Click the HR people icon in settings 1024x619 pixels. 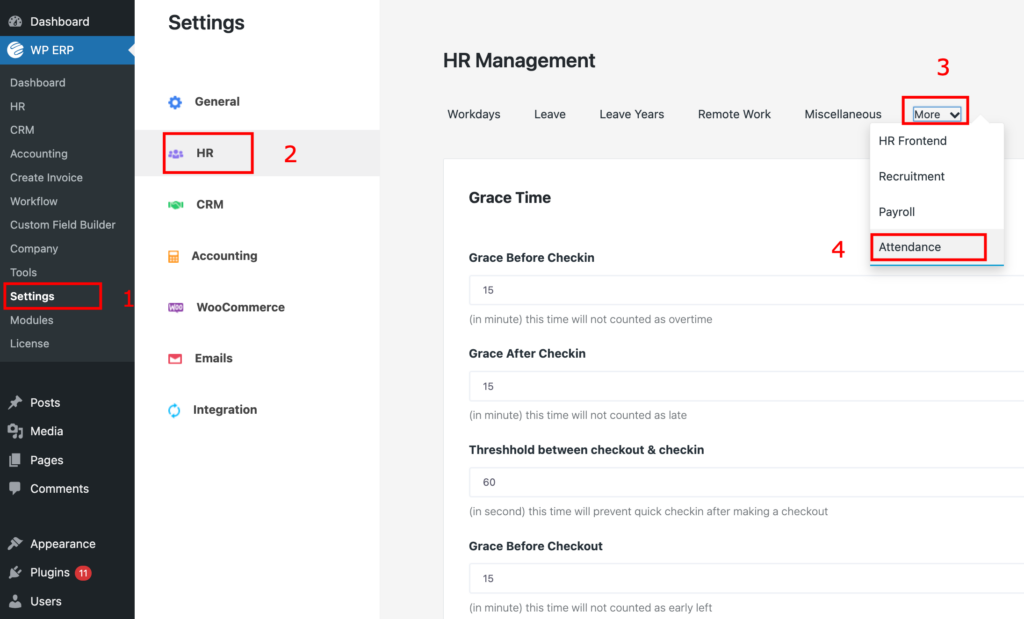(x=176, y=154)
